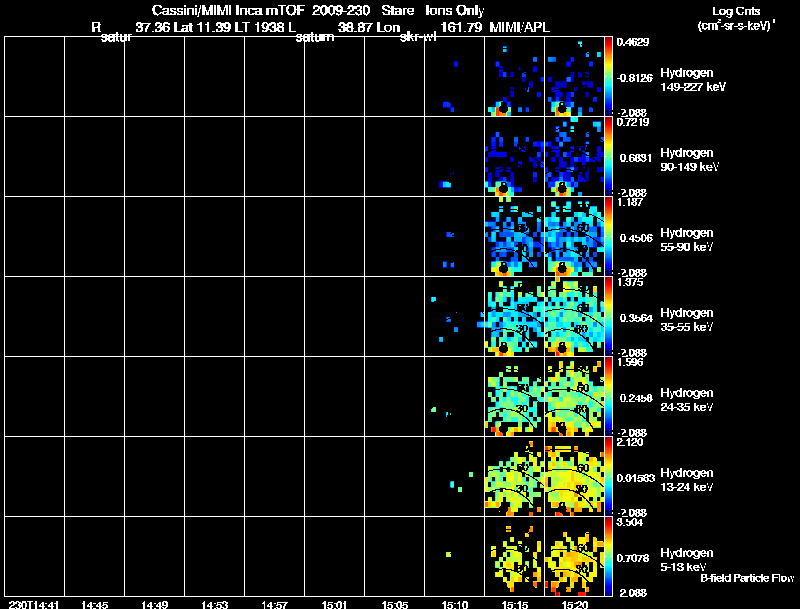Select the color bar for Hydrogen 55-90 keV
The height and width of the screenshot is (609, 800).
[x=608, y=237]
